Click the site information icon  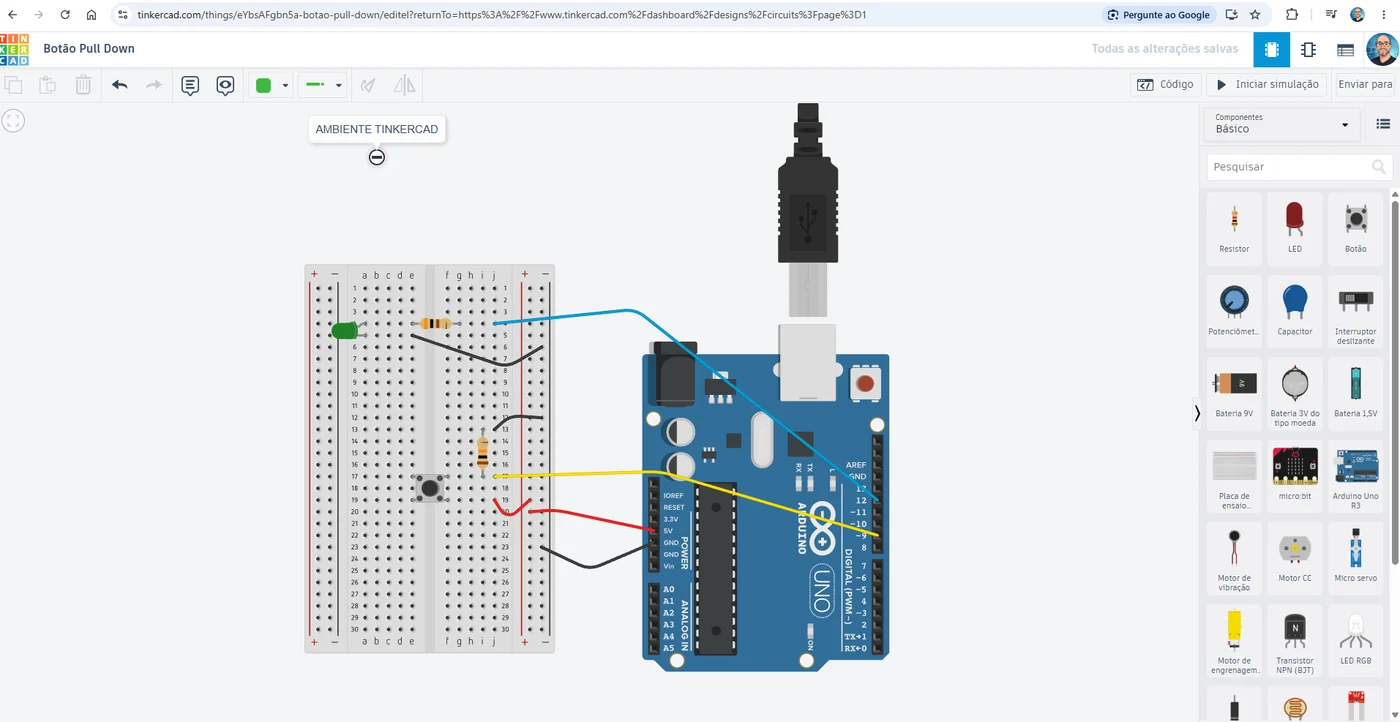coord(122,15)
